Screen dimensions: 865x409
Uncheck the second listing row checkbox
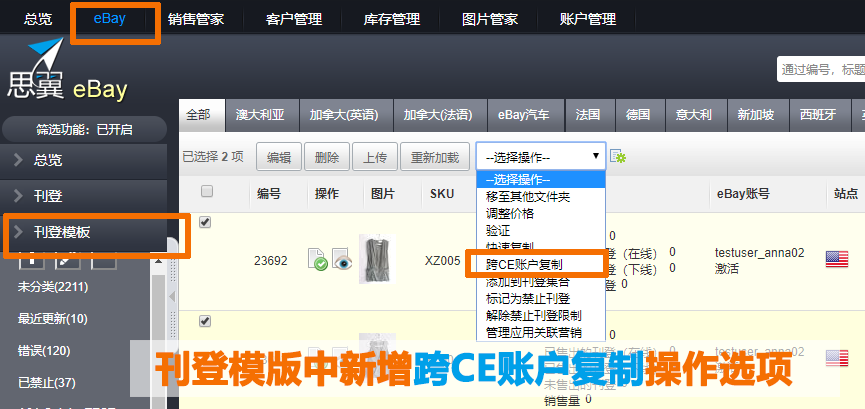point(205,321)
